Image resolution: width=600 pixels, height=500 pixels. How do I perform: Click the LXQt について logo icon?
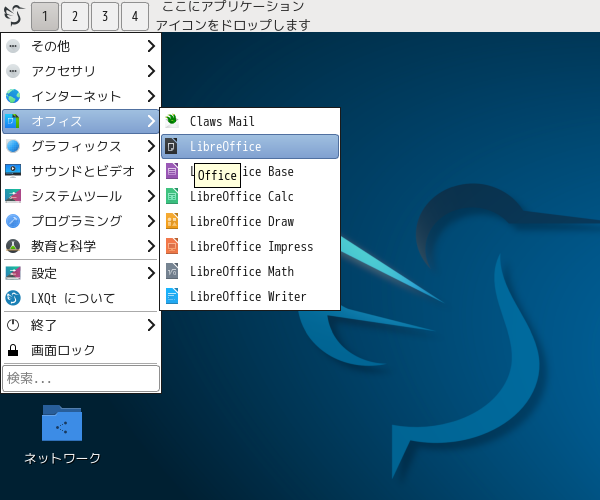(x=13, y=298)
